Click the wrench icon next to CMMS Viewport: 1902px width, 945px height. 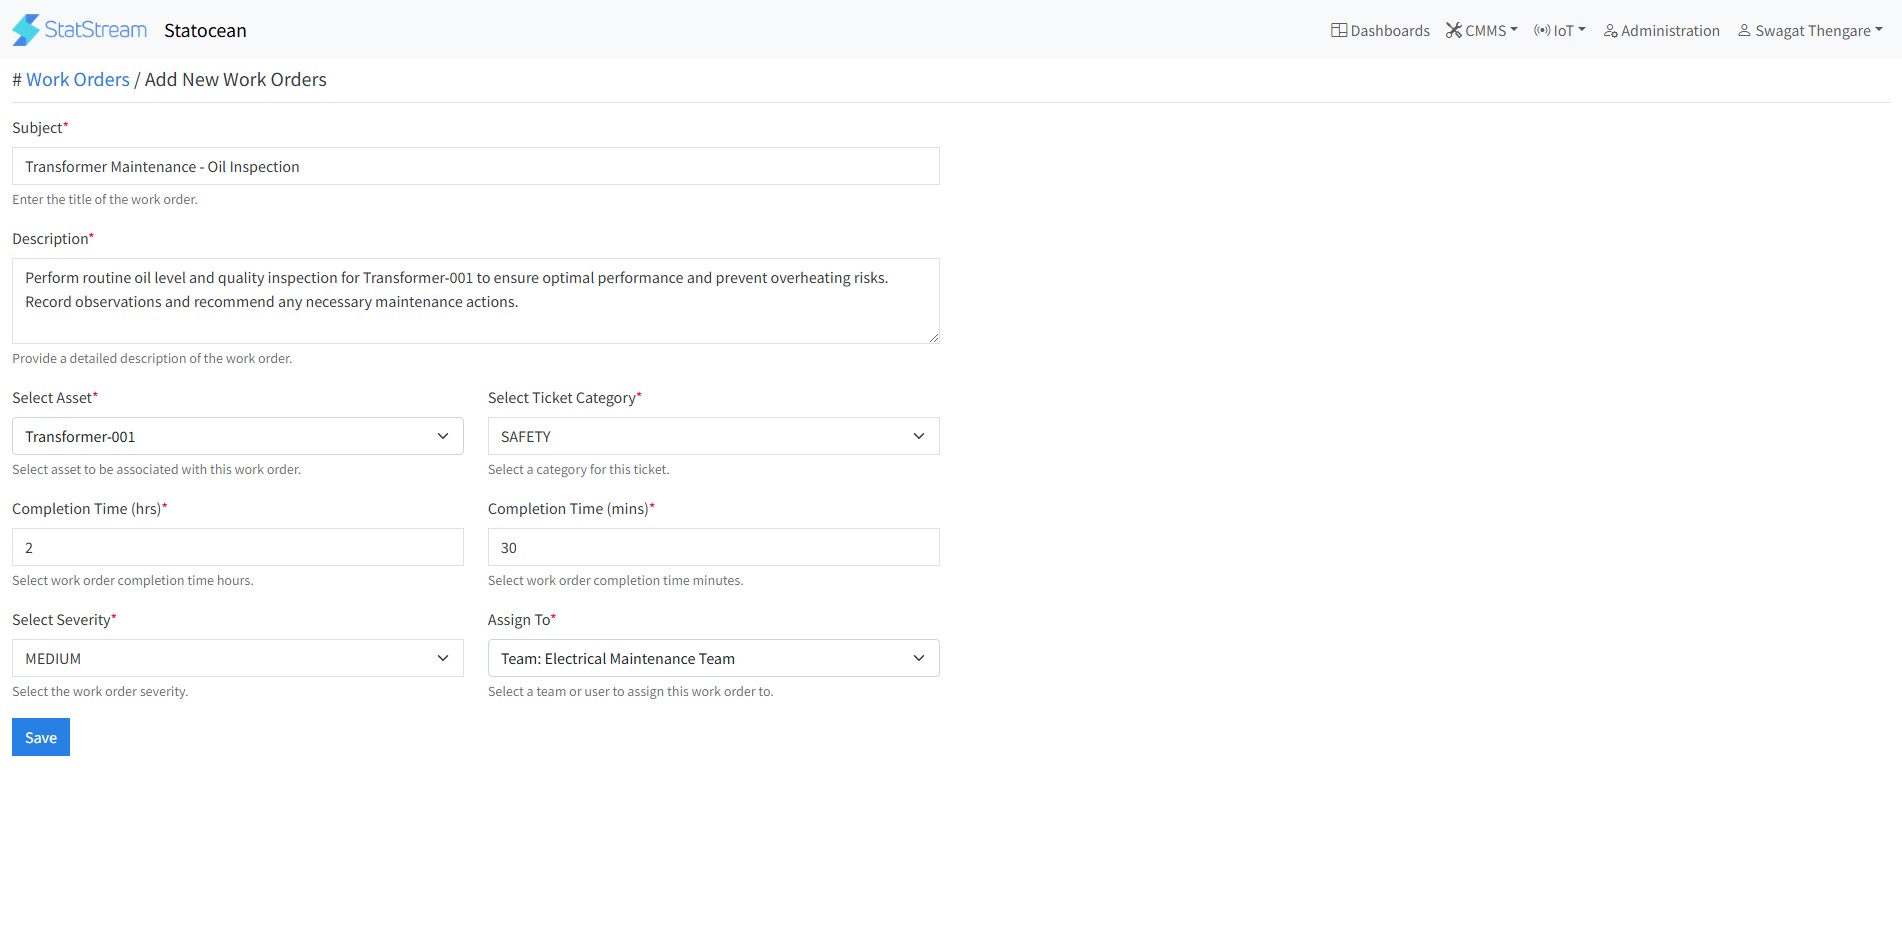(x=1453, y=30)
